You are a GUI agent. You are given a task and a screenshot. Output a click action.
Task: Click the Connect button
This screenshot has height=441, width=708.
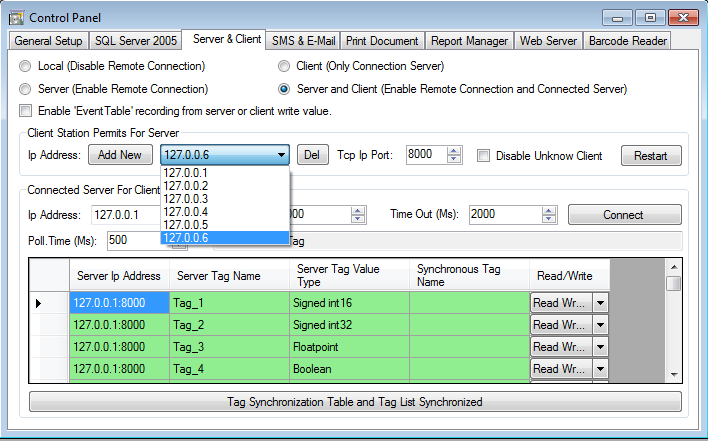pyautogui.click(x=624, y=215)
